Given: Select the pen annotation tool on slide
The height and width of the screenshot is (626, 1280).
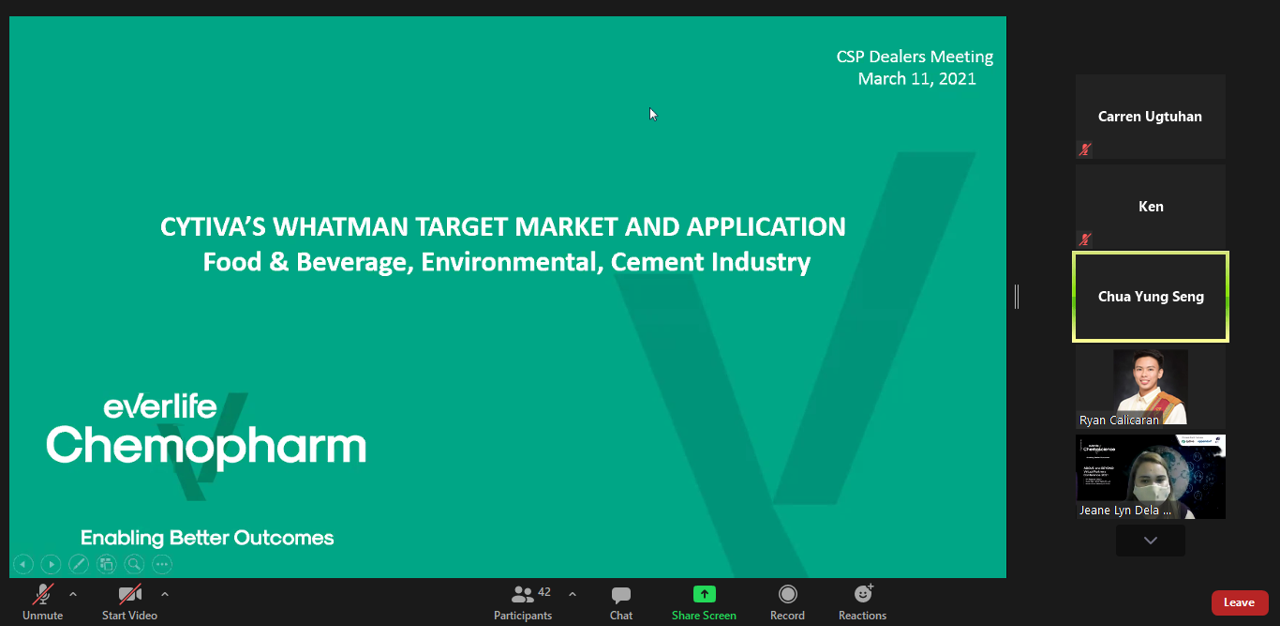Looking at the screenshot, I should click(79, 564).
